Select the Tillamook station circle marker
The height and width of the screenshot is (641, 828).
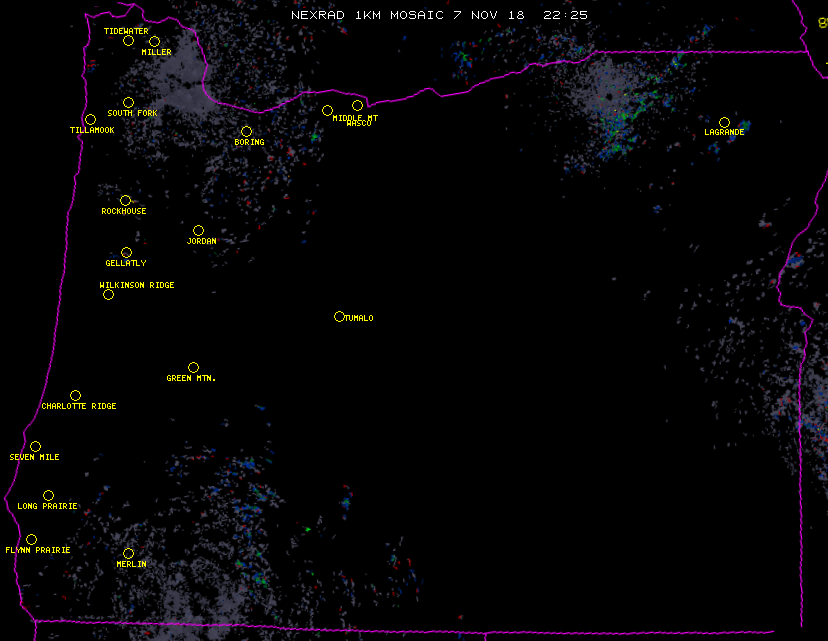tap(90, 120)
